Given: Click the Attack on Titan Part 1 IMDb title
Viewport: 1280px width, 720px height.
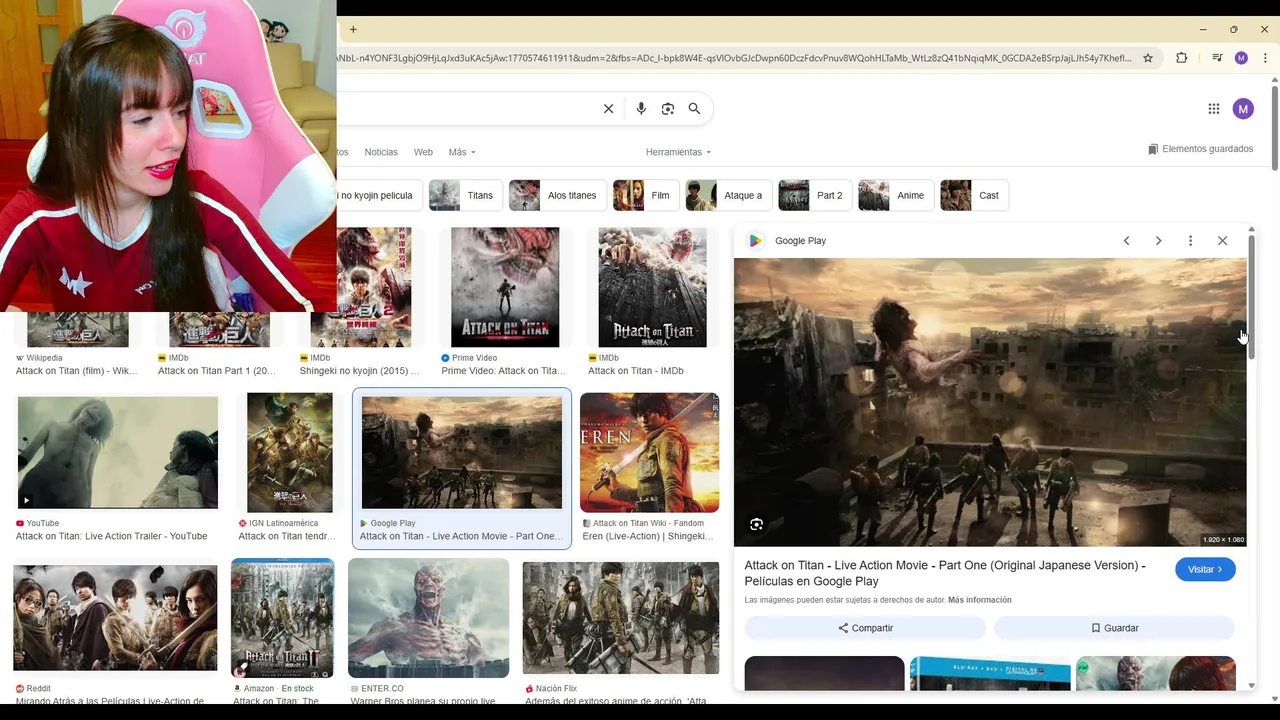Looking at the screenshot, I should pos(217,371).
